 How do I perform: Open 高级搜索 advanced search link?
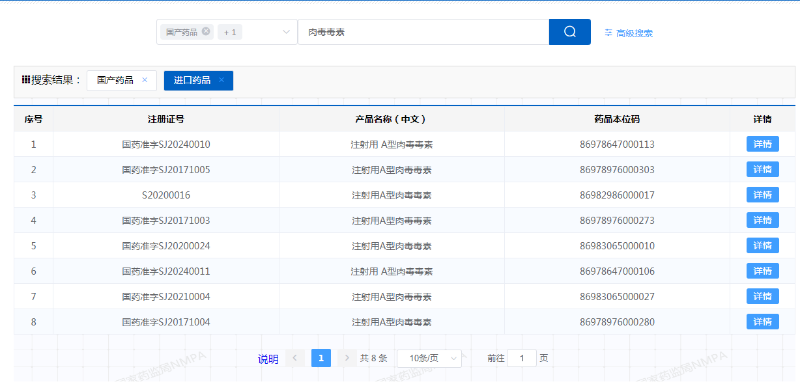click(x=634, y=33)
